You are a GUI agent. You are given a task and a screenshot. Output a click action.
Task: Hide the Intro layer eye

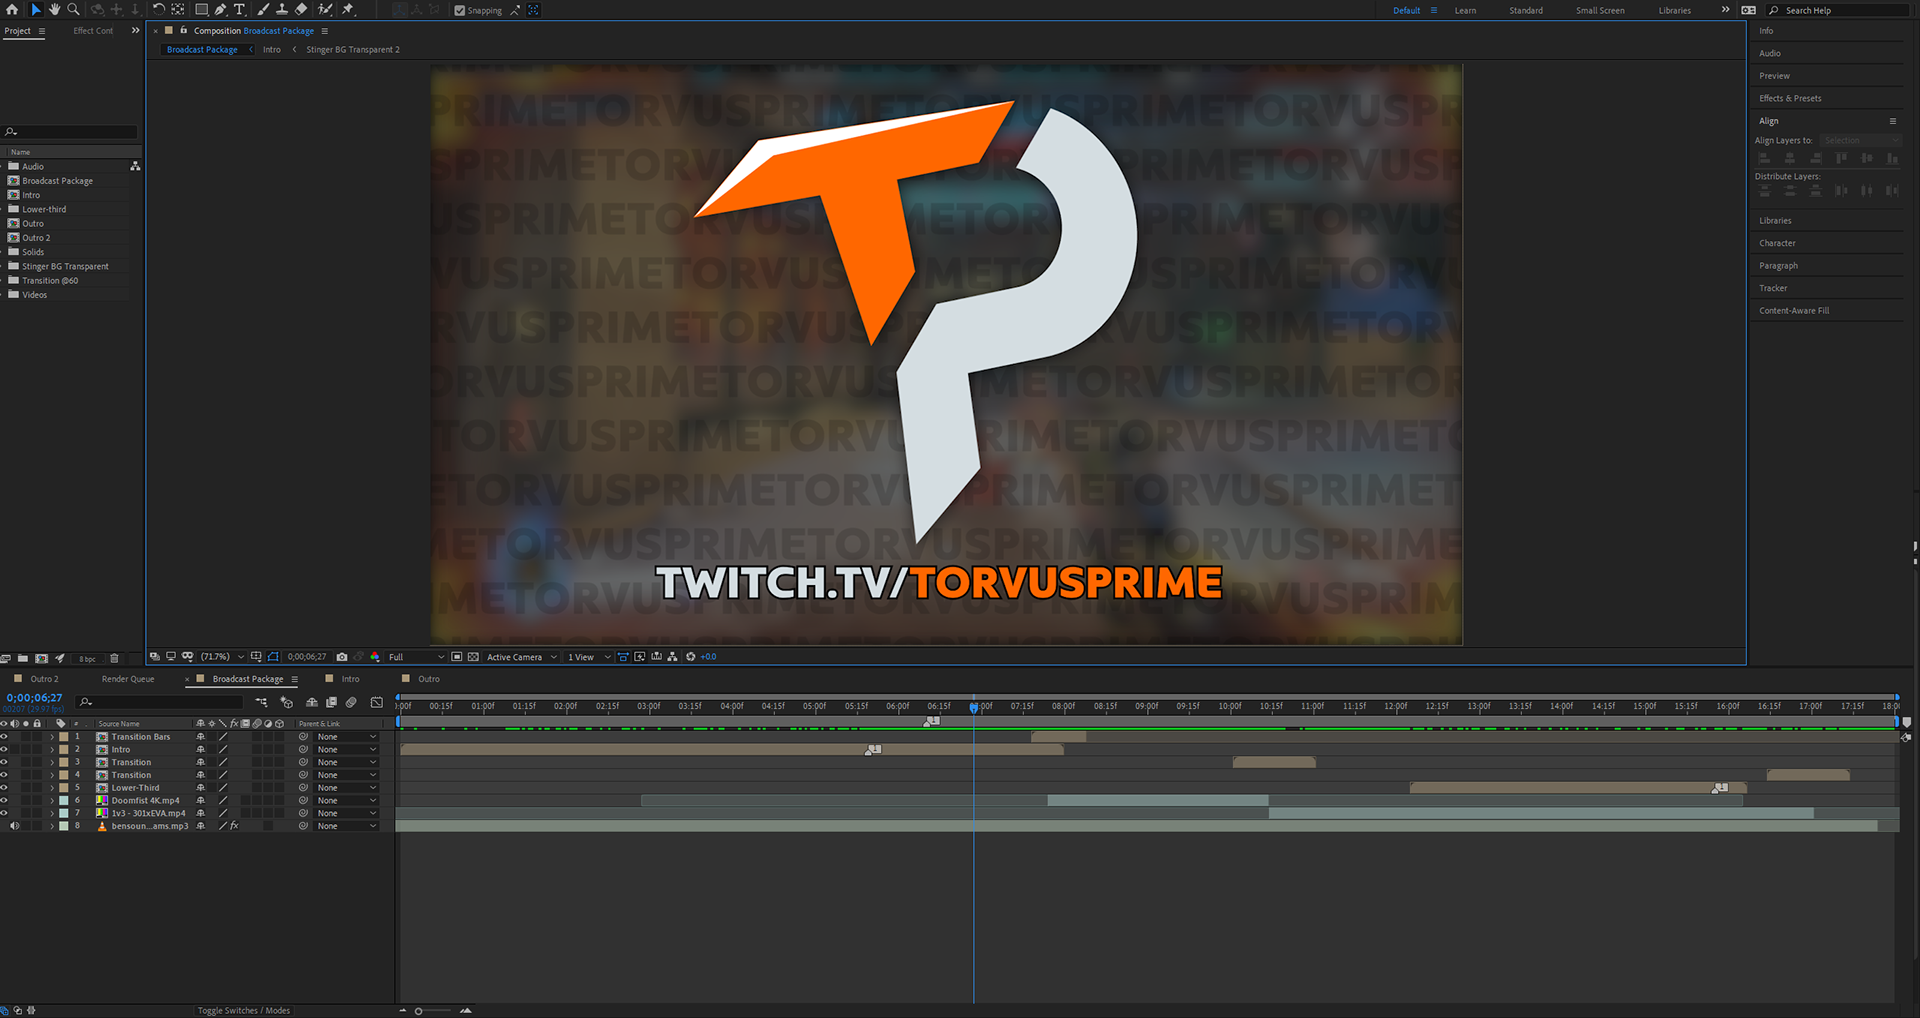(x=4, y=749)
